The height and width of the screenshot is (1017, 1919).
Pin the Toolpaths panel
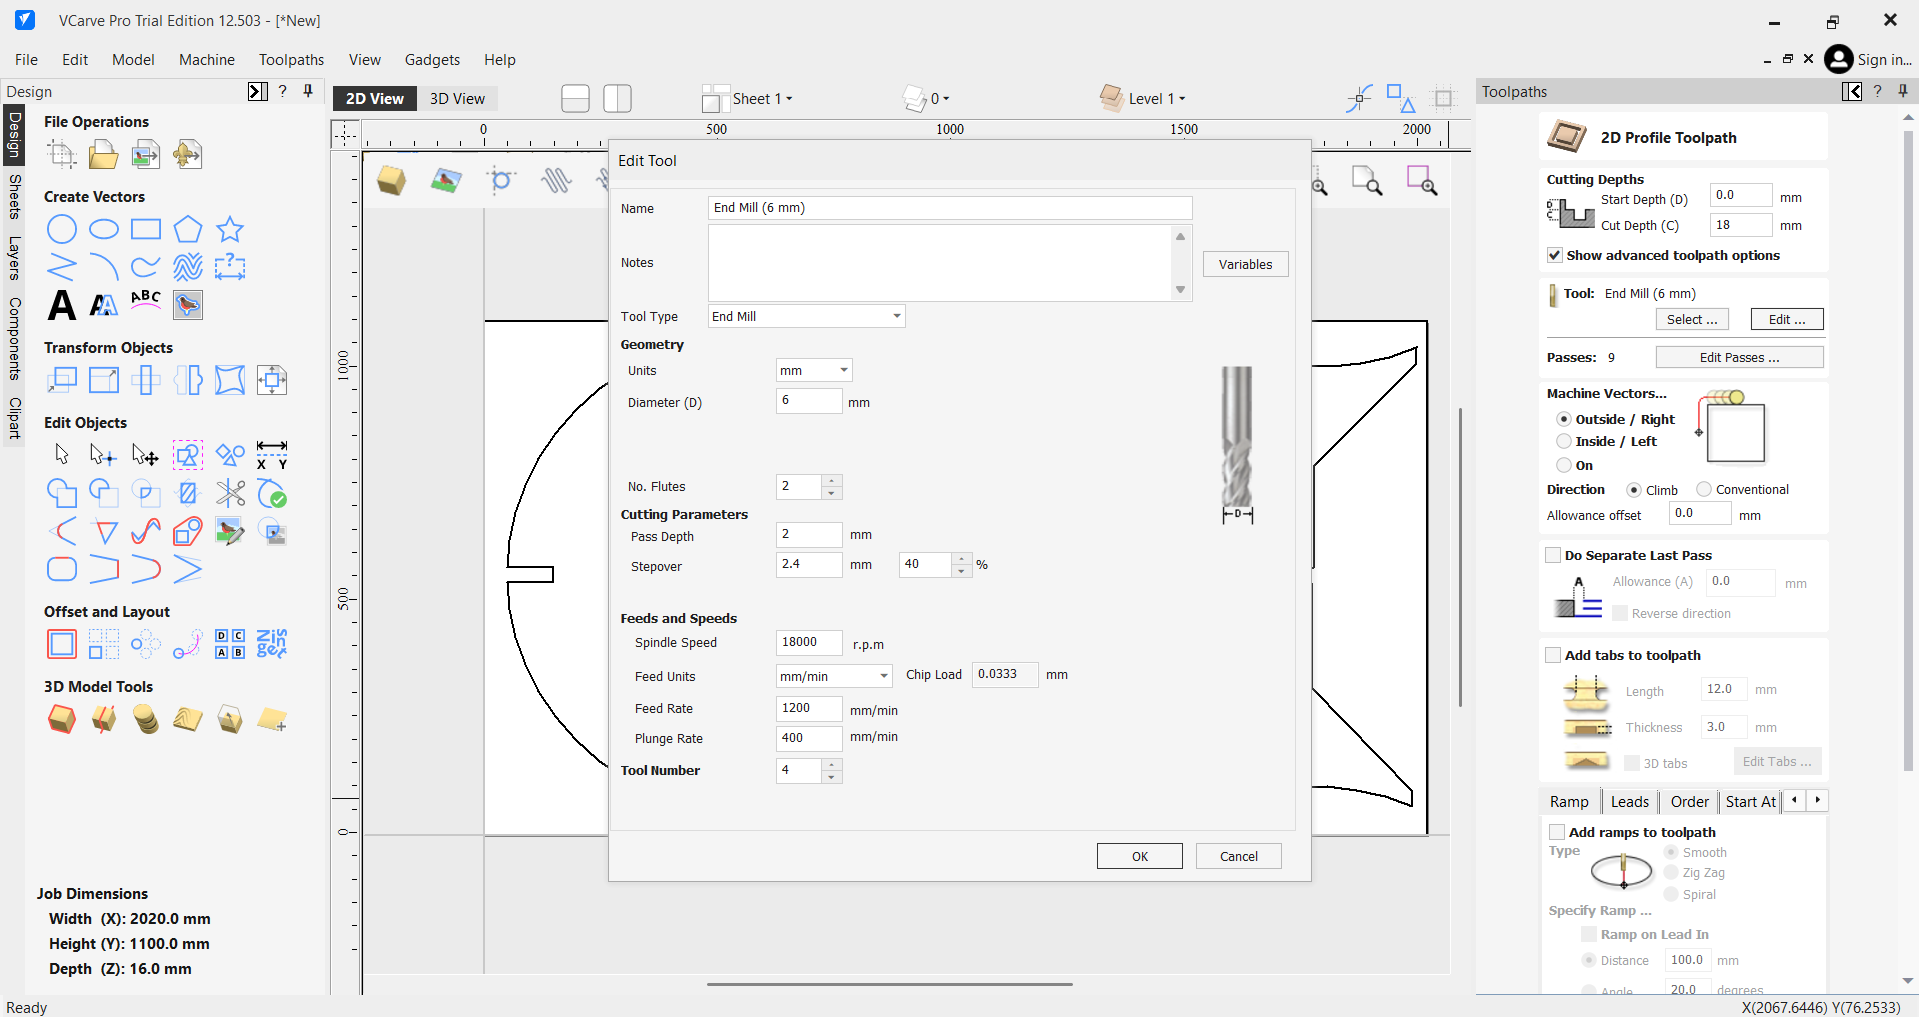pos(1902,91)
